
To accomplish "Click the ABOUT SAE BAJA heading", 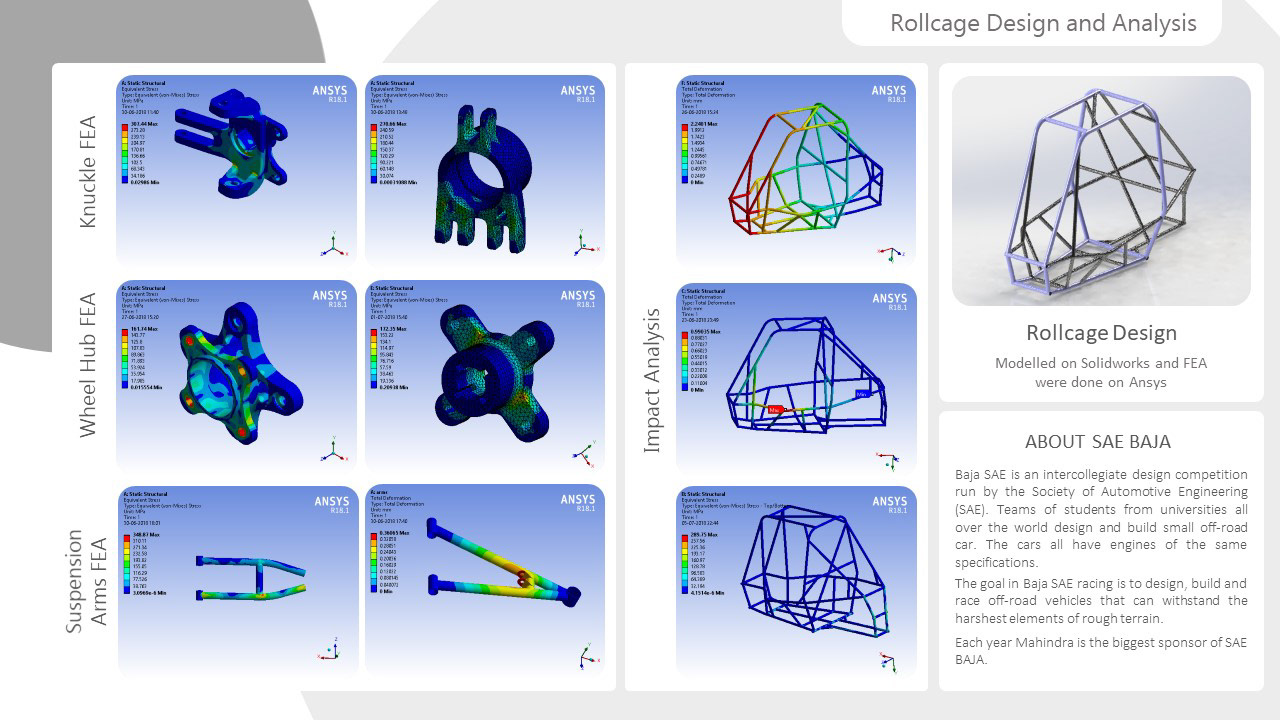I will tap(1098, 441).
